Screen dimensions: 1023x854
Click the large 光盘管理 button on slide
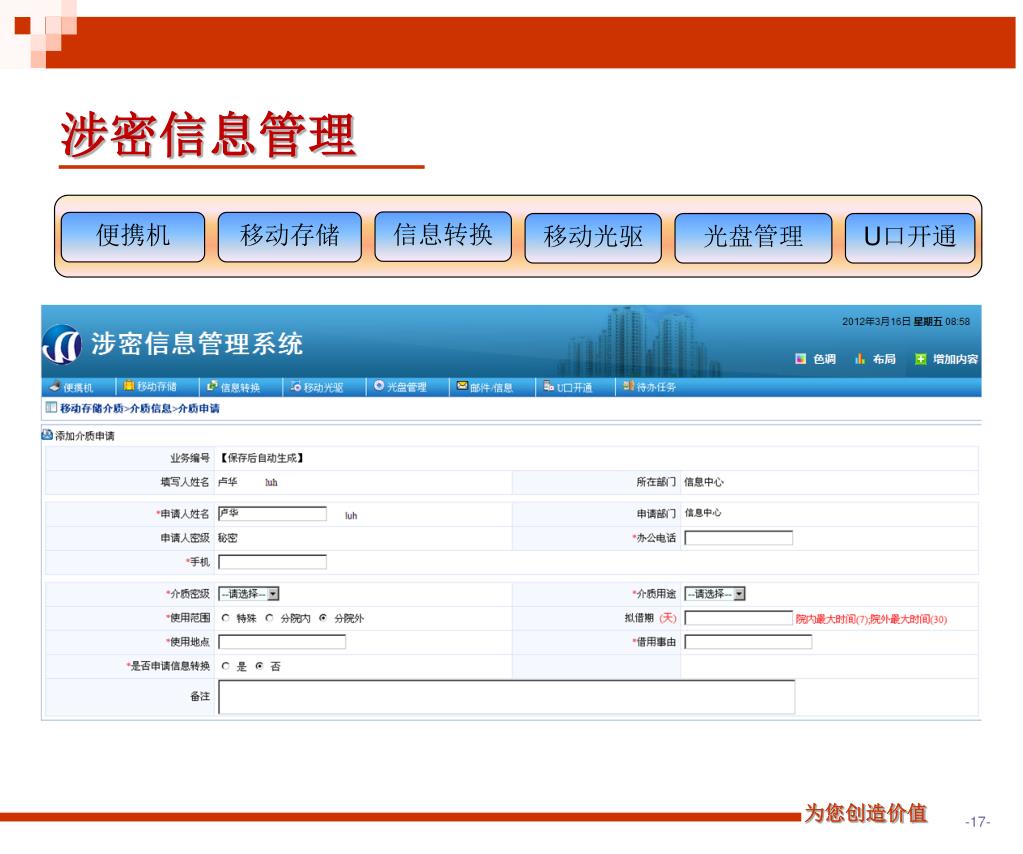click(x=754, y=237)
